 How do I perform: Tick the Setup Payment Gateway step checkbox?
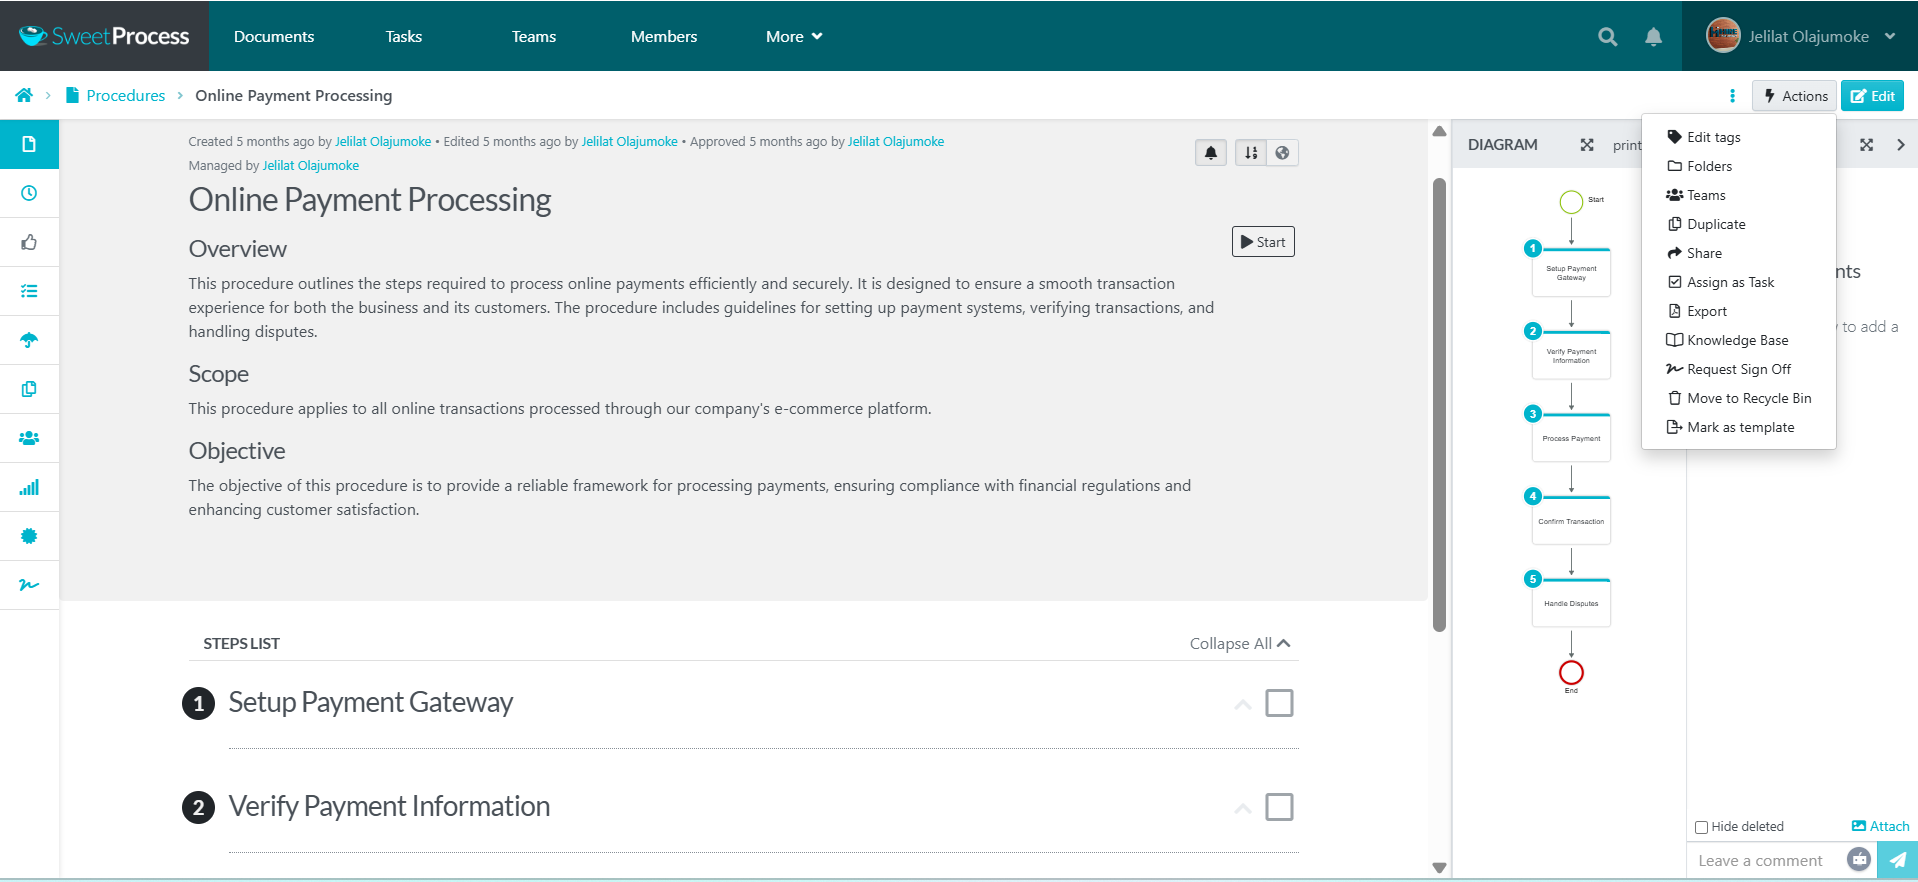pos(1279,703)
